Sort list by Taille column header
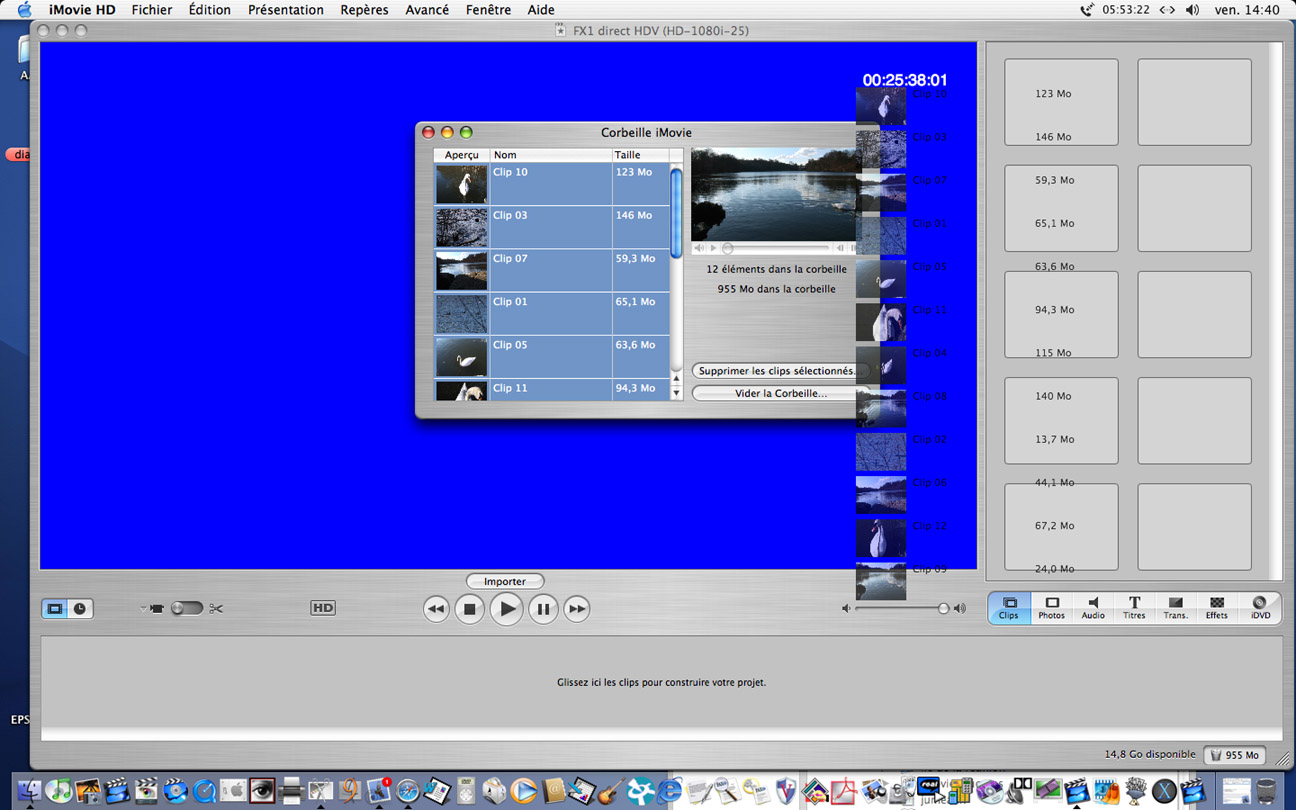1296x810 pixels. pyautogui.click(x=640, y=155)
